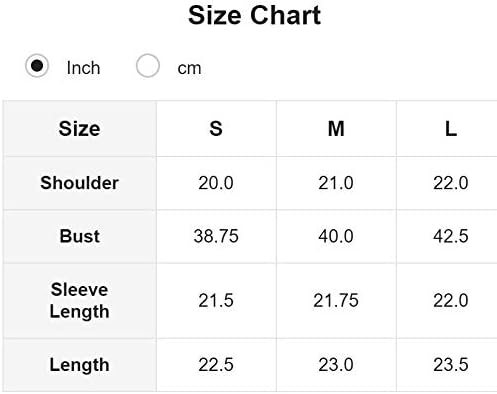Click the Size Chart heading
The image size is (497, 394).
254,15
